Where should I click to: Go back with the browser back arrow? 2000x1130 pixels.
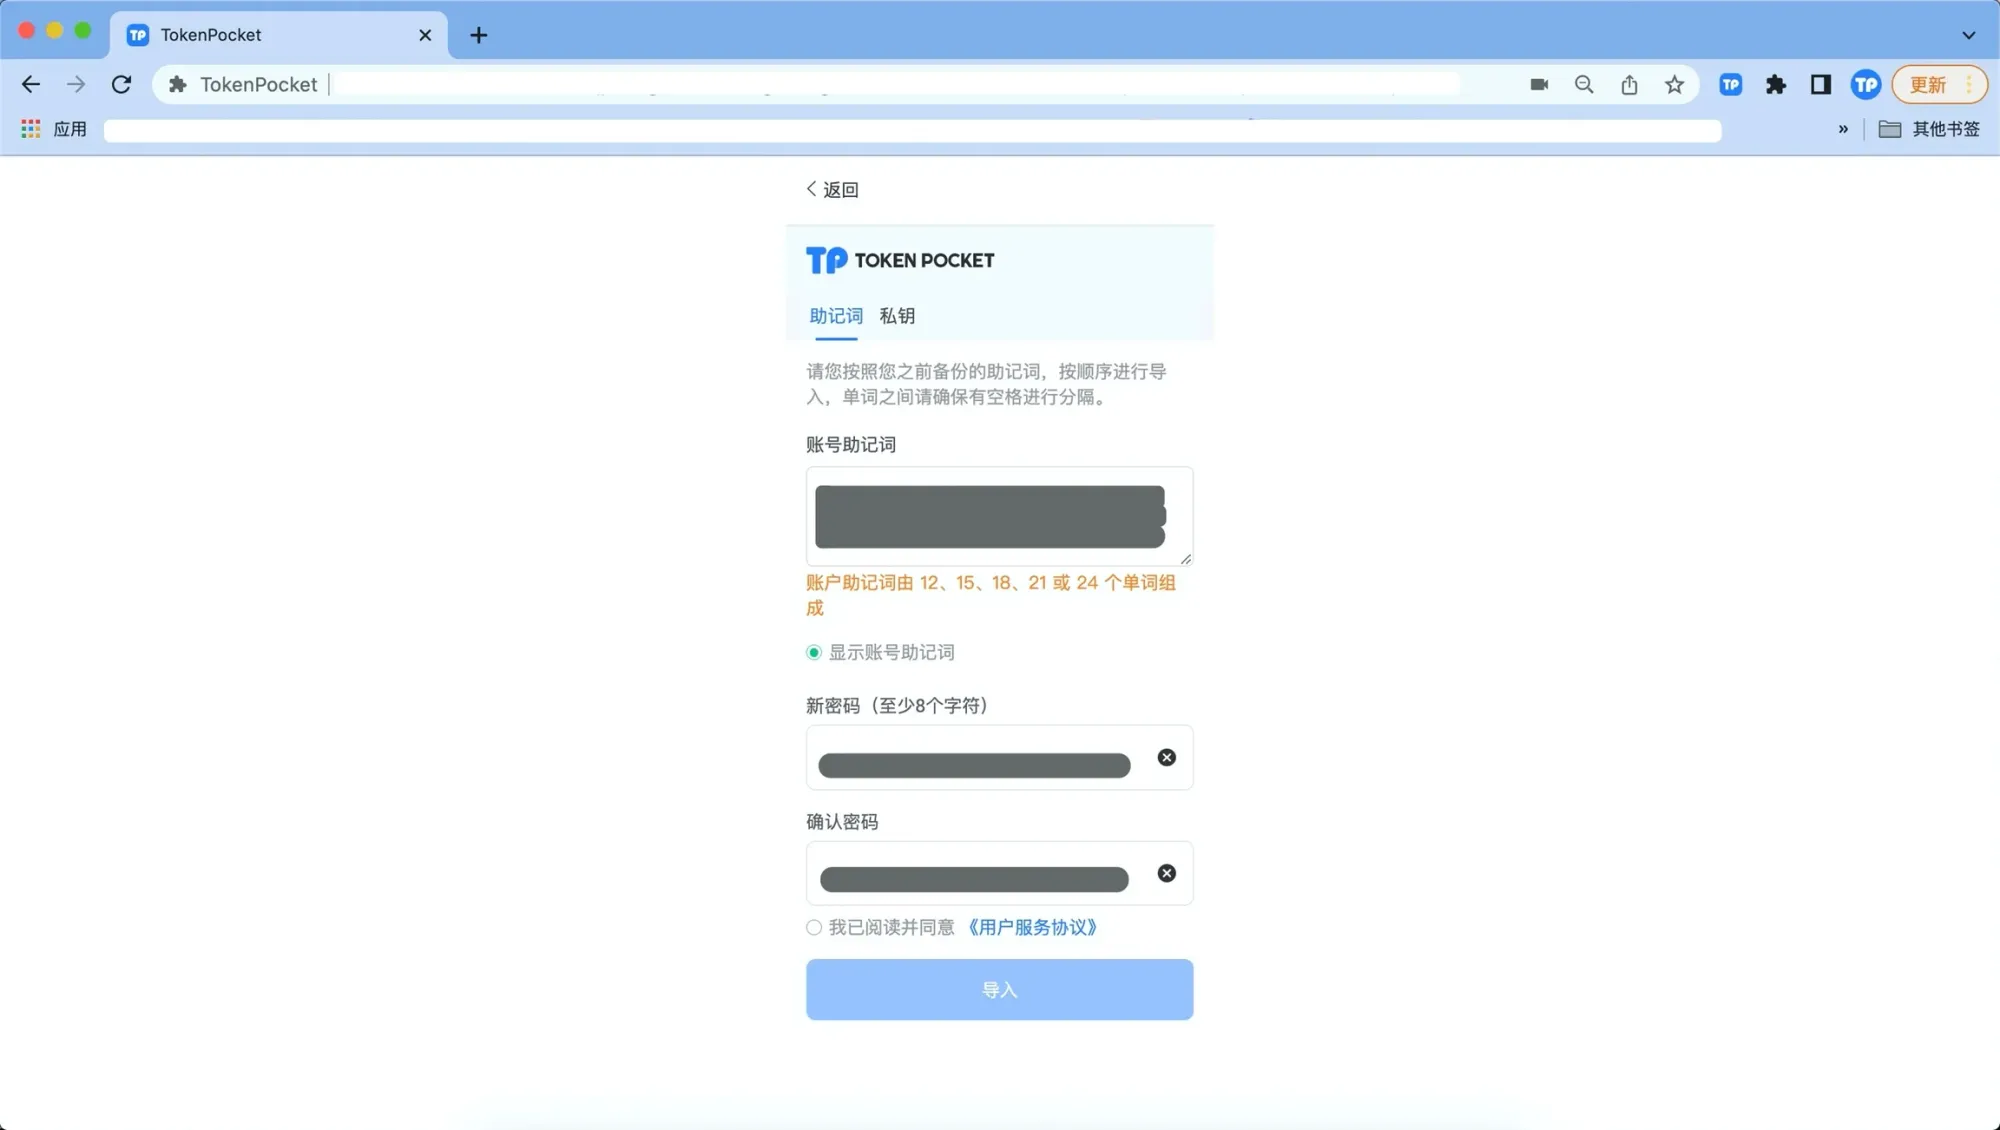click(x=31, y=85)
